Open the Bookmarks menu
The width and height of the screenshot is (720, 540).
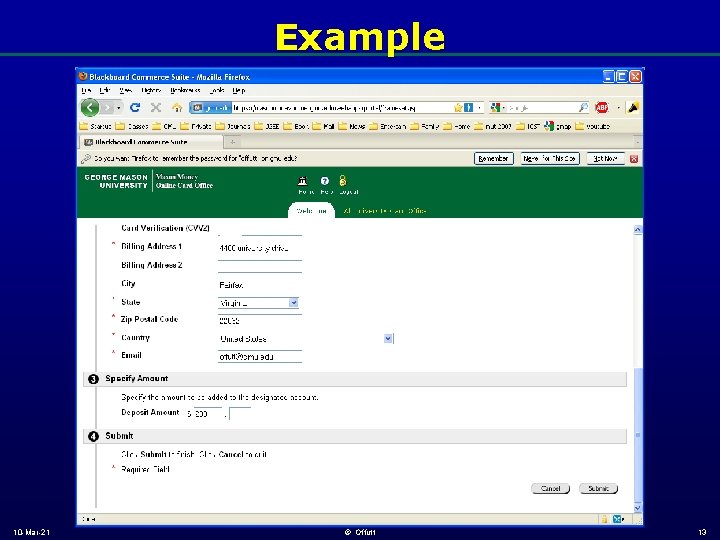[185, 90]
